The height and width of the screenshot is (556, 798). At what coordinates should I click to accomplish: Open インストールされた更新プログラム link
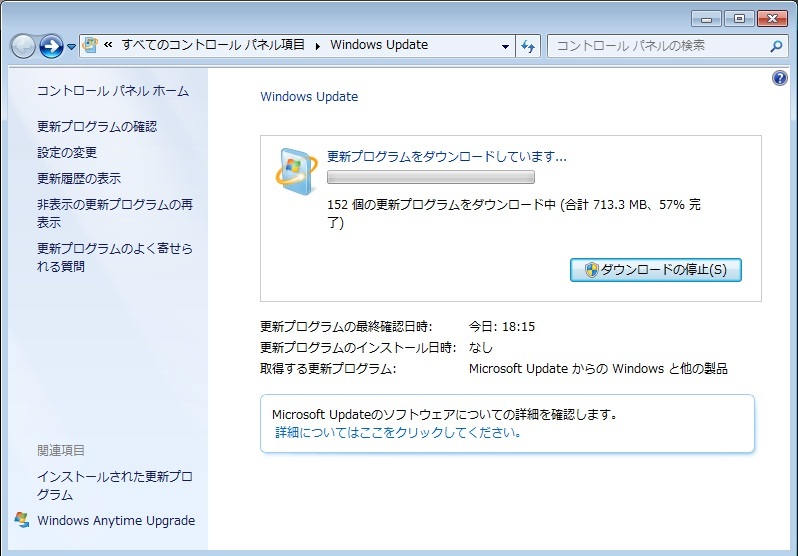115,485
